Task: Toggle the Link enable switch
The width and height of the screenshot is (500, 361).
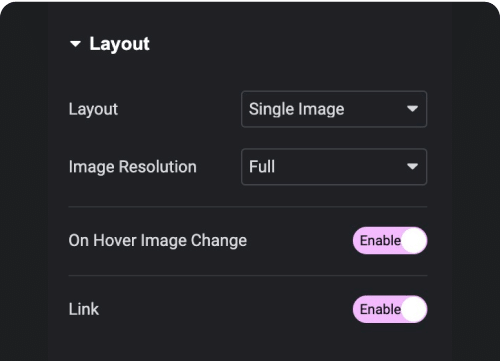Action: tap(390, 309)
